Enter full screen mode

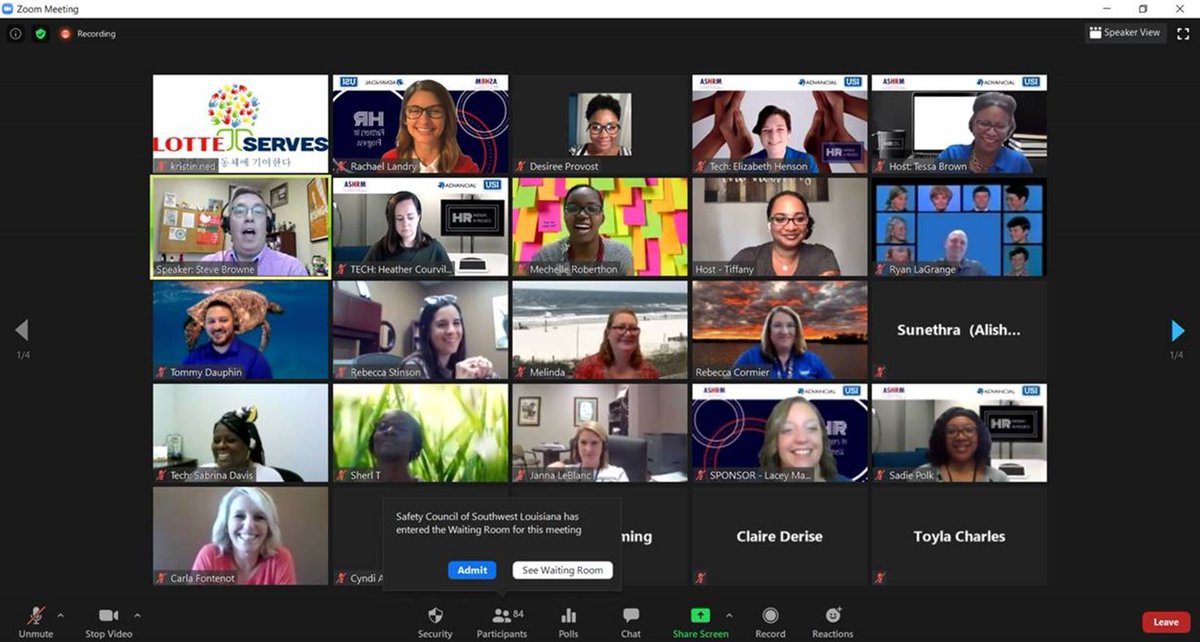click(1183, 33)
